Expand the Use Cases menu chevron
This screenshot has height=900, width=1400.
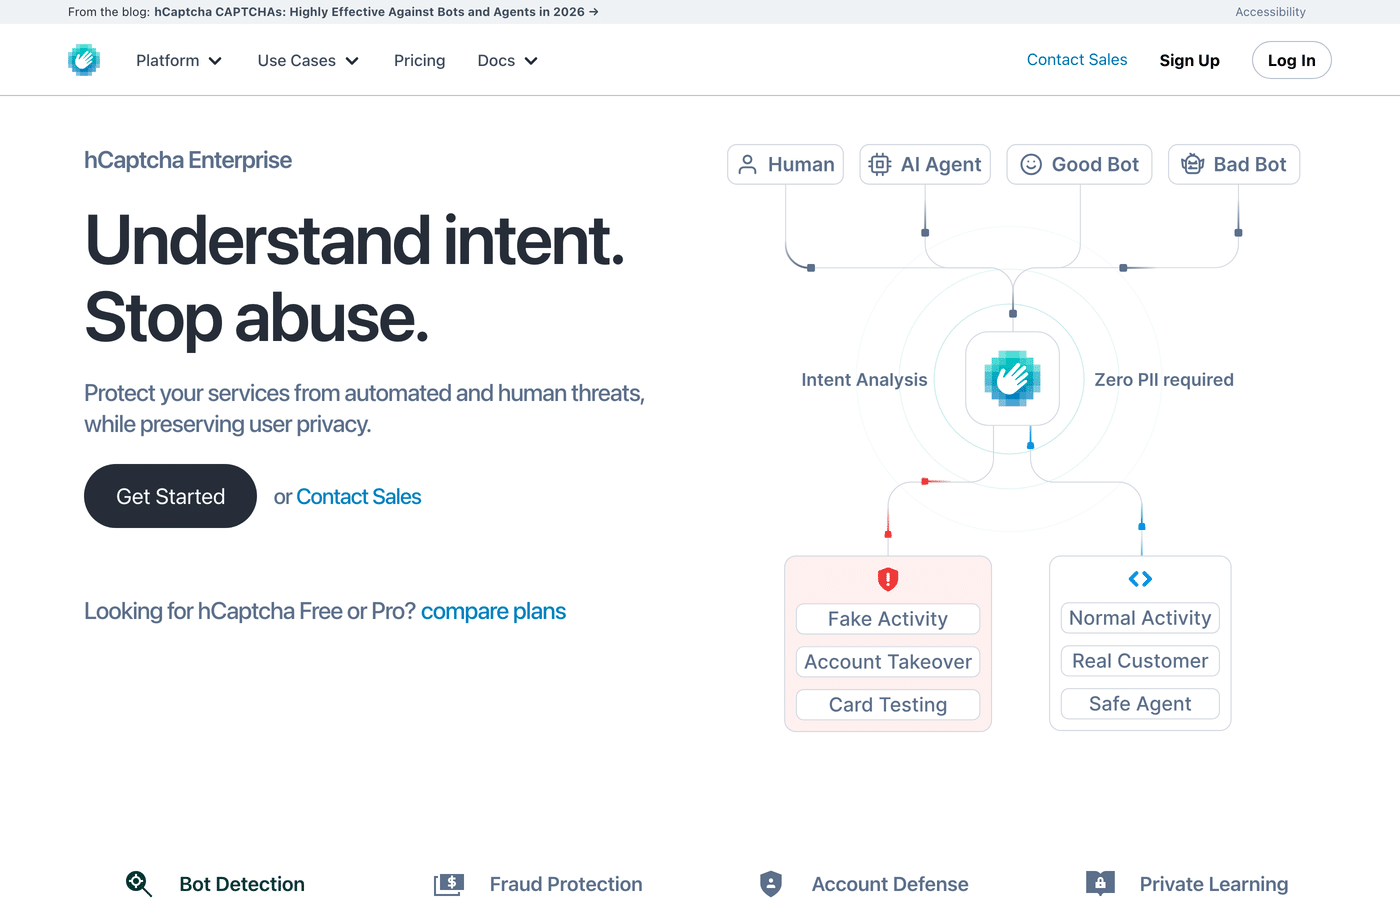coord(352,61)
